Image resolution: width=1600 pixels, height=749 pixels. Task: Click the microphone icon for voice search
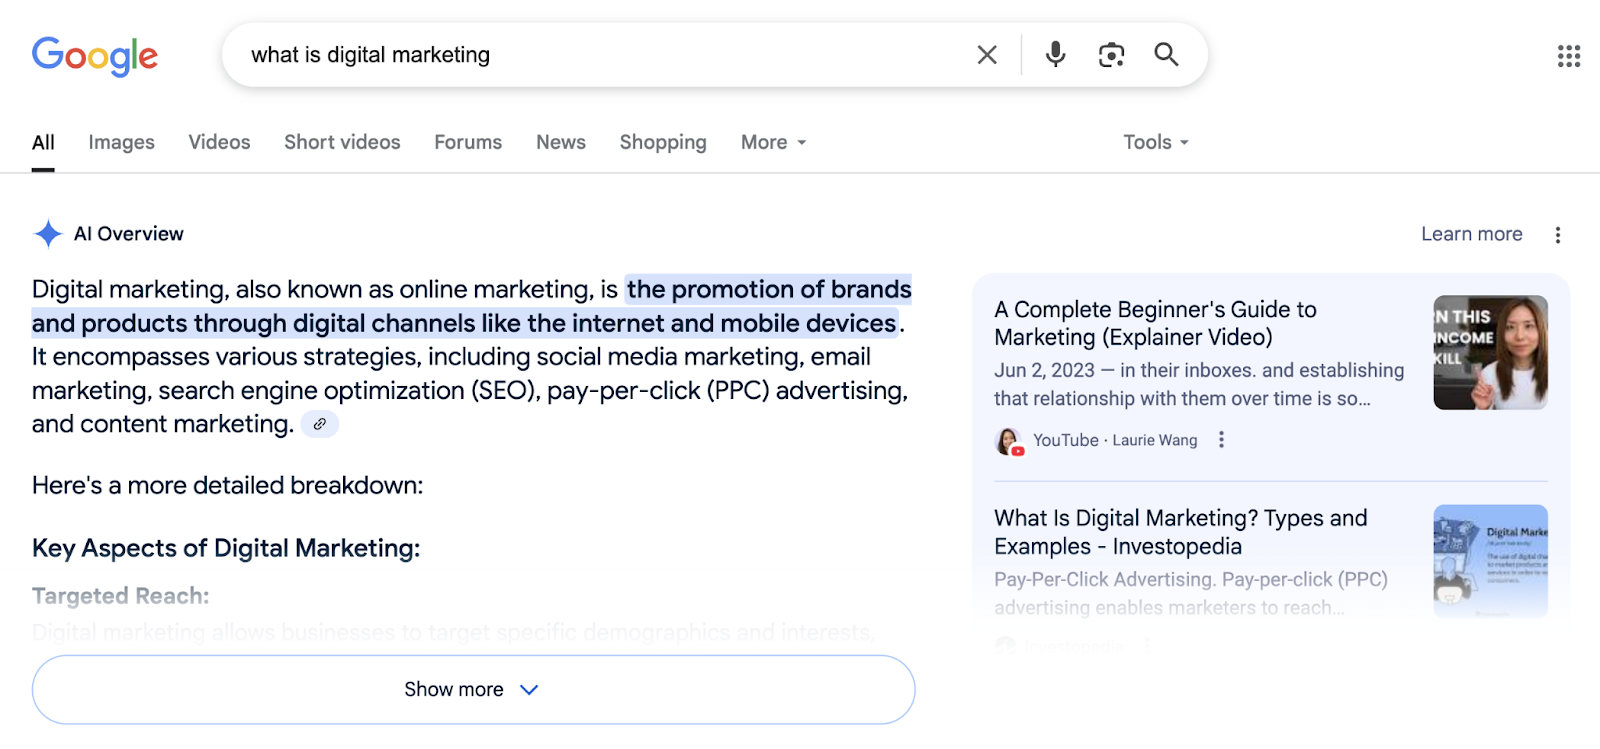[1055, 55]
